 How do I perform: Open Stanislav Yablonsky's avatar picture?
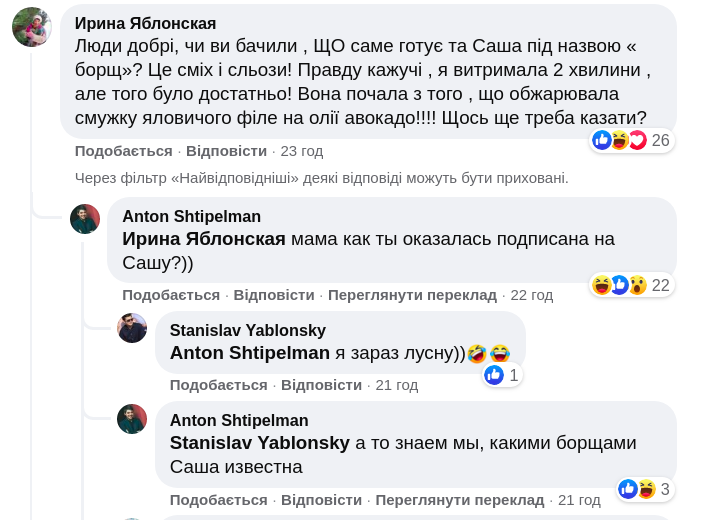132,328
